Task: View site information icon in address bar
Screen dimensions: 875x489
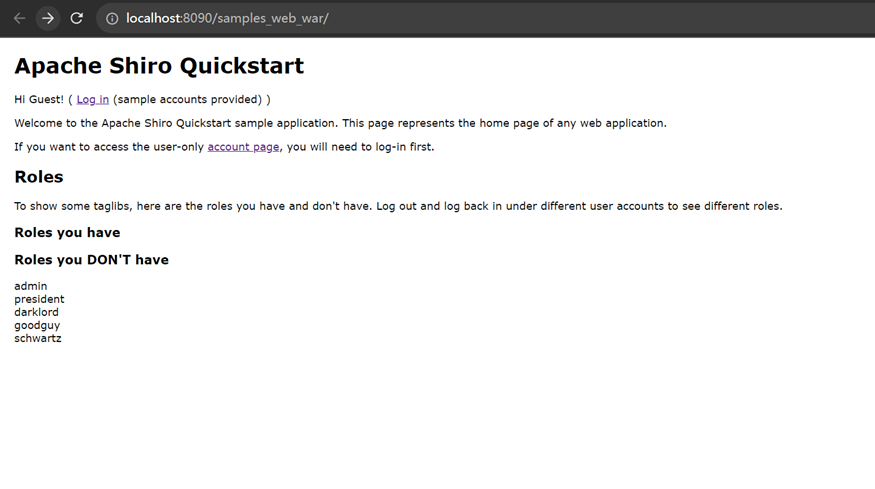Action: 112,18
